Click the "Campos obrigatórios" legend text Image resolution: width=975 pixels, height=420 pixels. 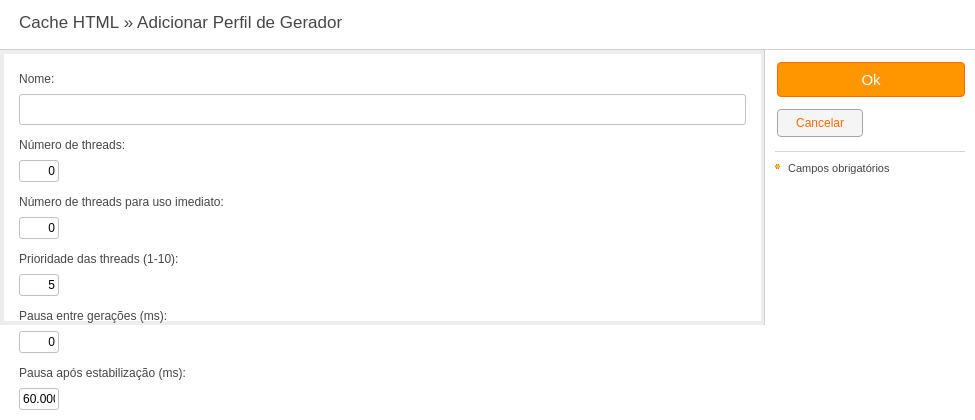tap(838, 169)
